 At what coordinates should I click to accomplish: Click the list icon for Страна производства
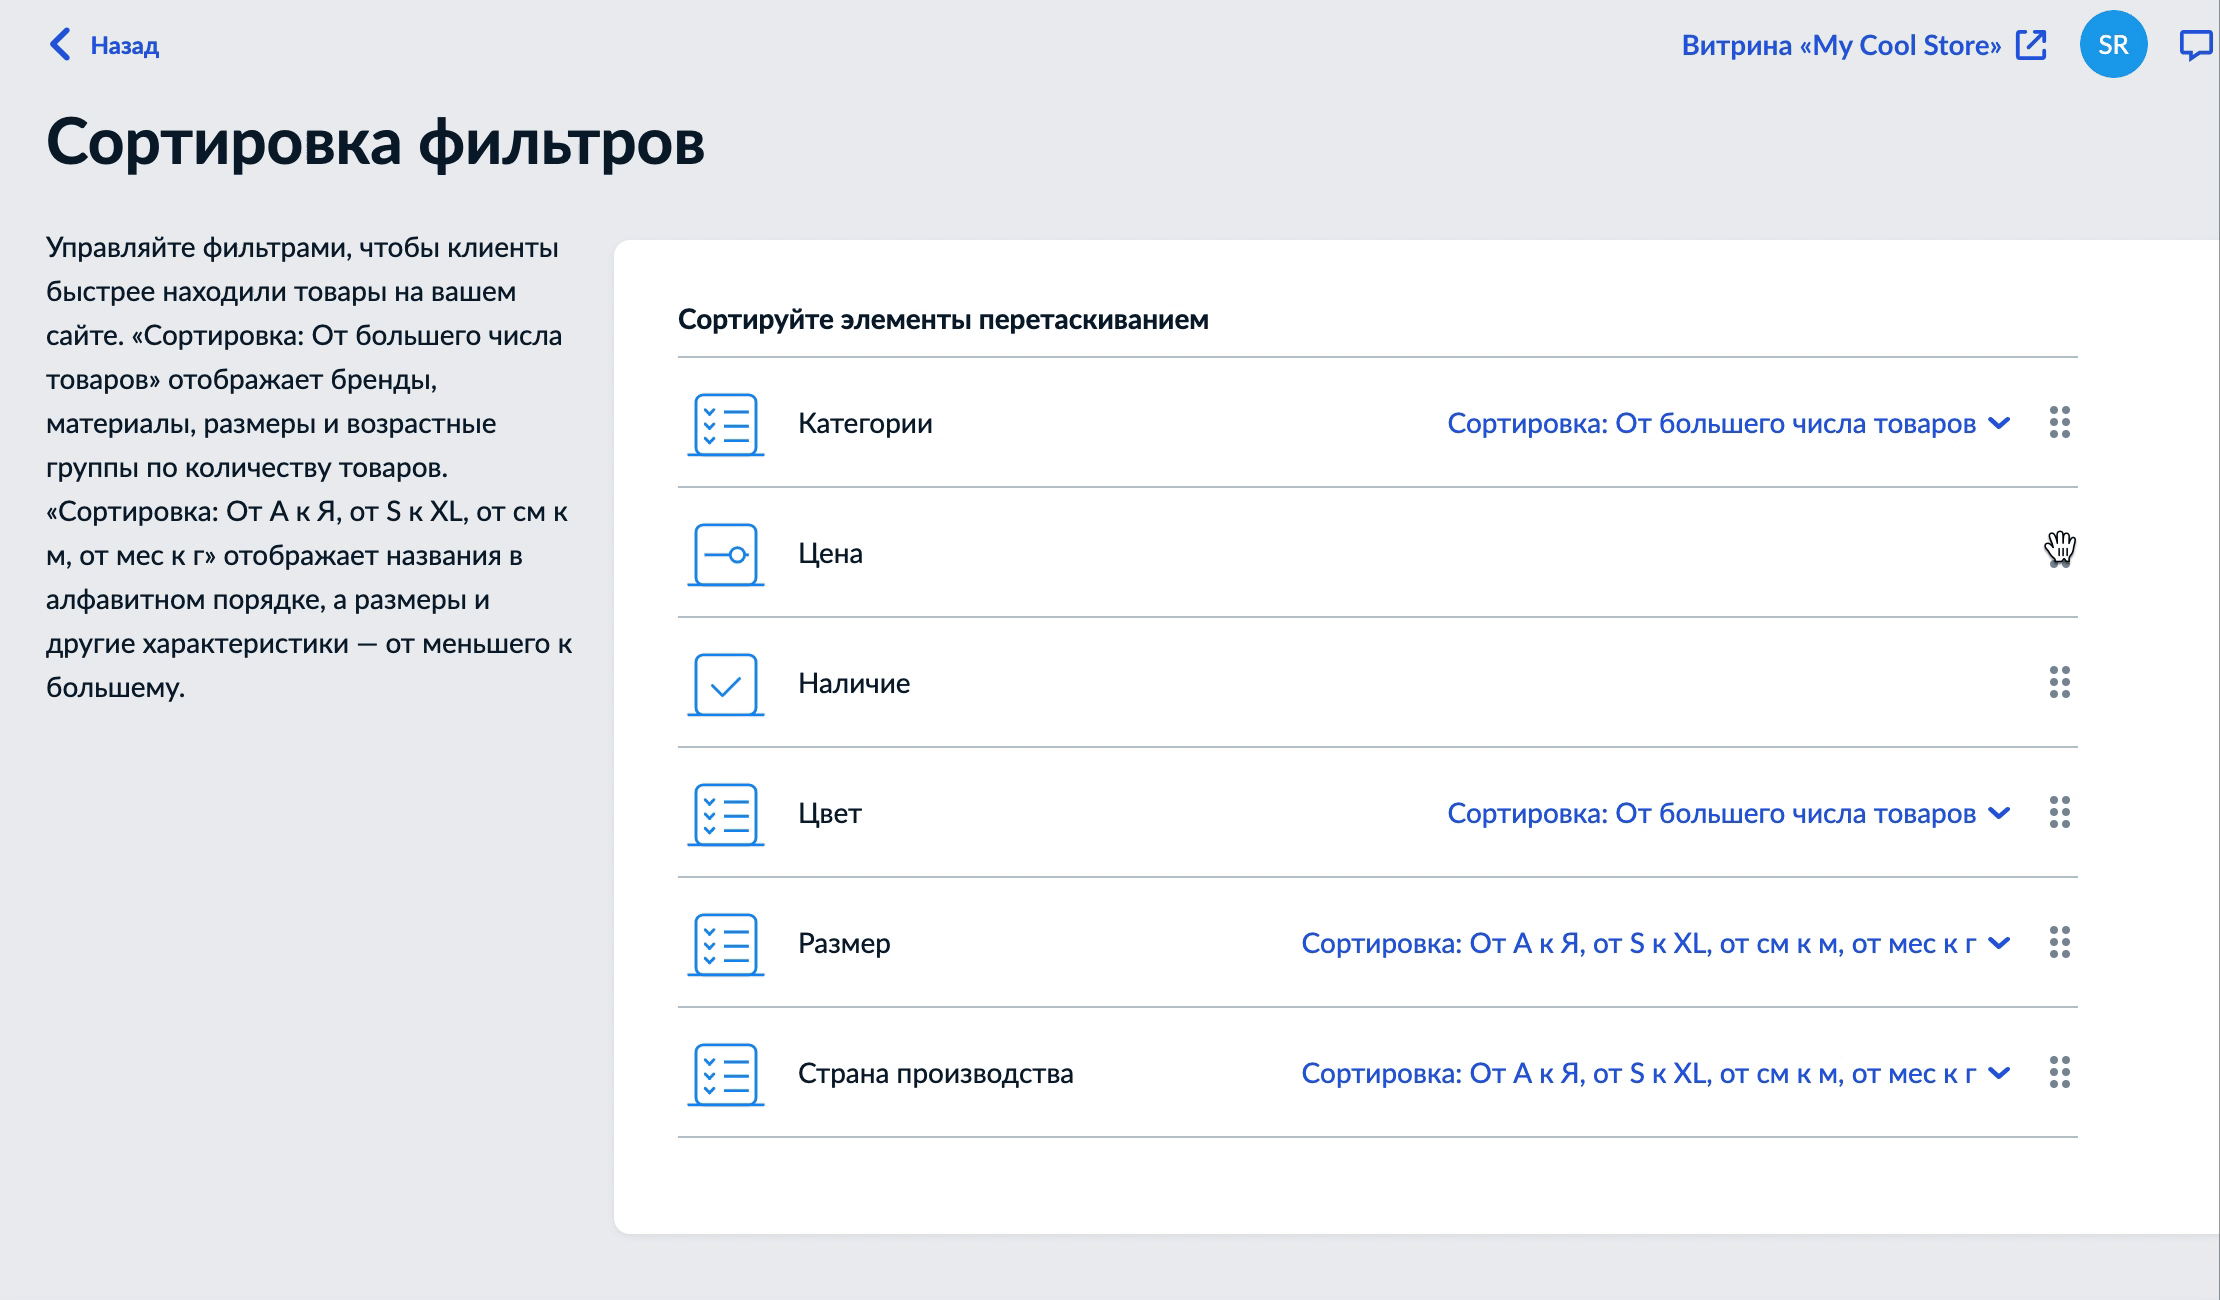click(726, 1074)
